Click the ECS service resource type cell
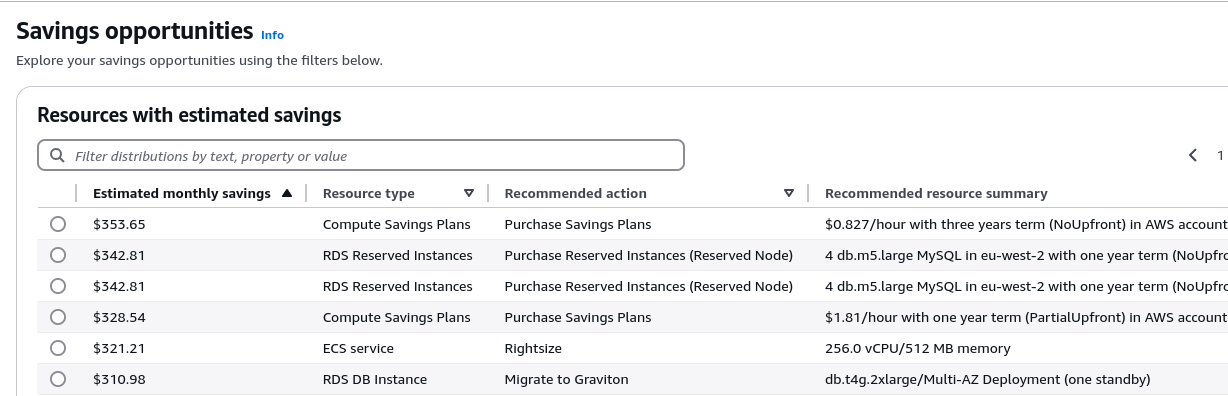Viewport: 1228px width, 396px height. pyautogui.click(x=358, y=348)
